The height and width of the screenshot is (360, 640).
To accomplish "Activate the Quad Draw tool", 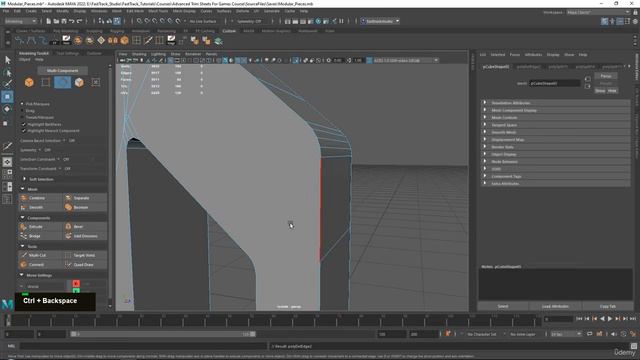I will point(85,264).
